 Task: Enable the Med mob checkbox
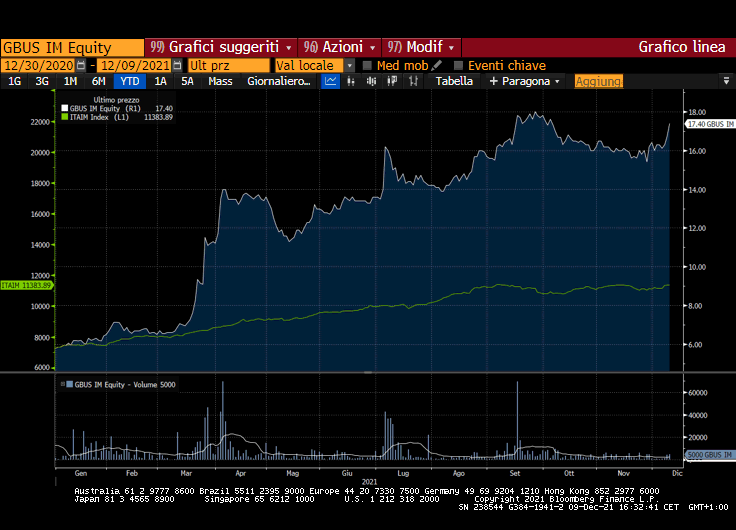click(367, 65)
